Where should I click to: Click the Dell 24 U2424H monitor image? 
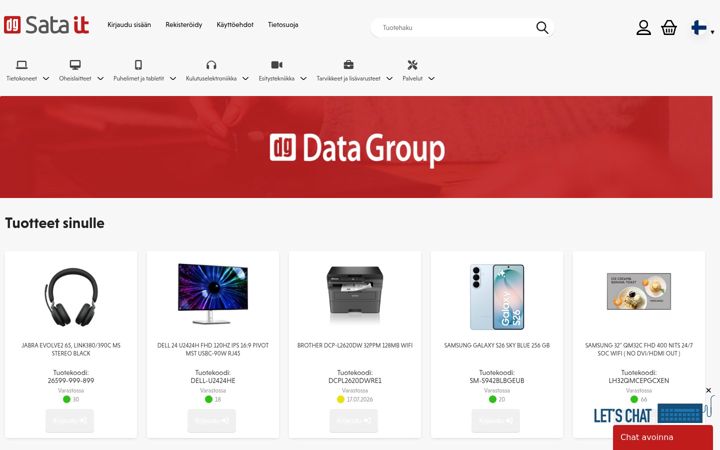click(x=213, y=294)
